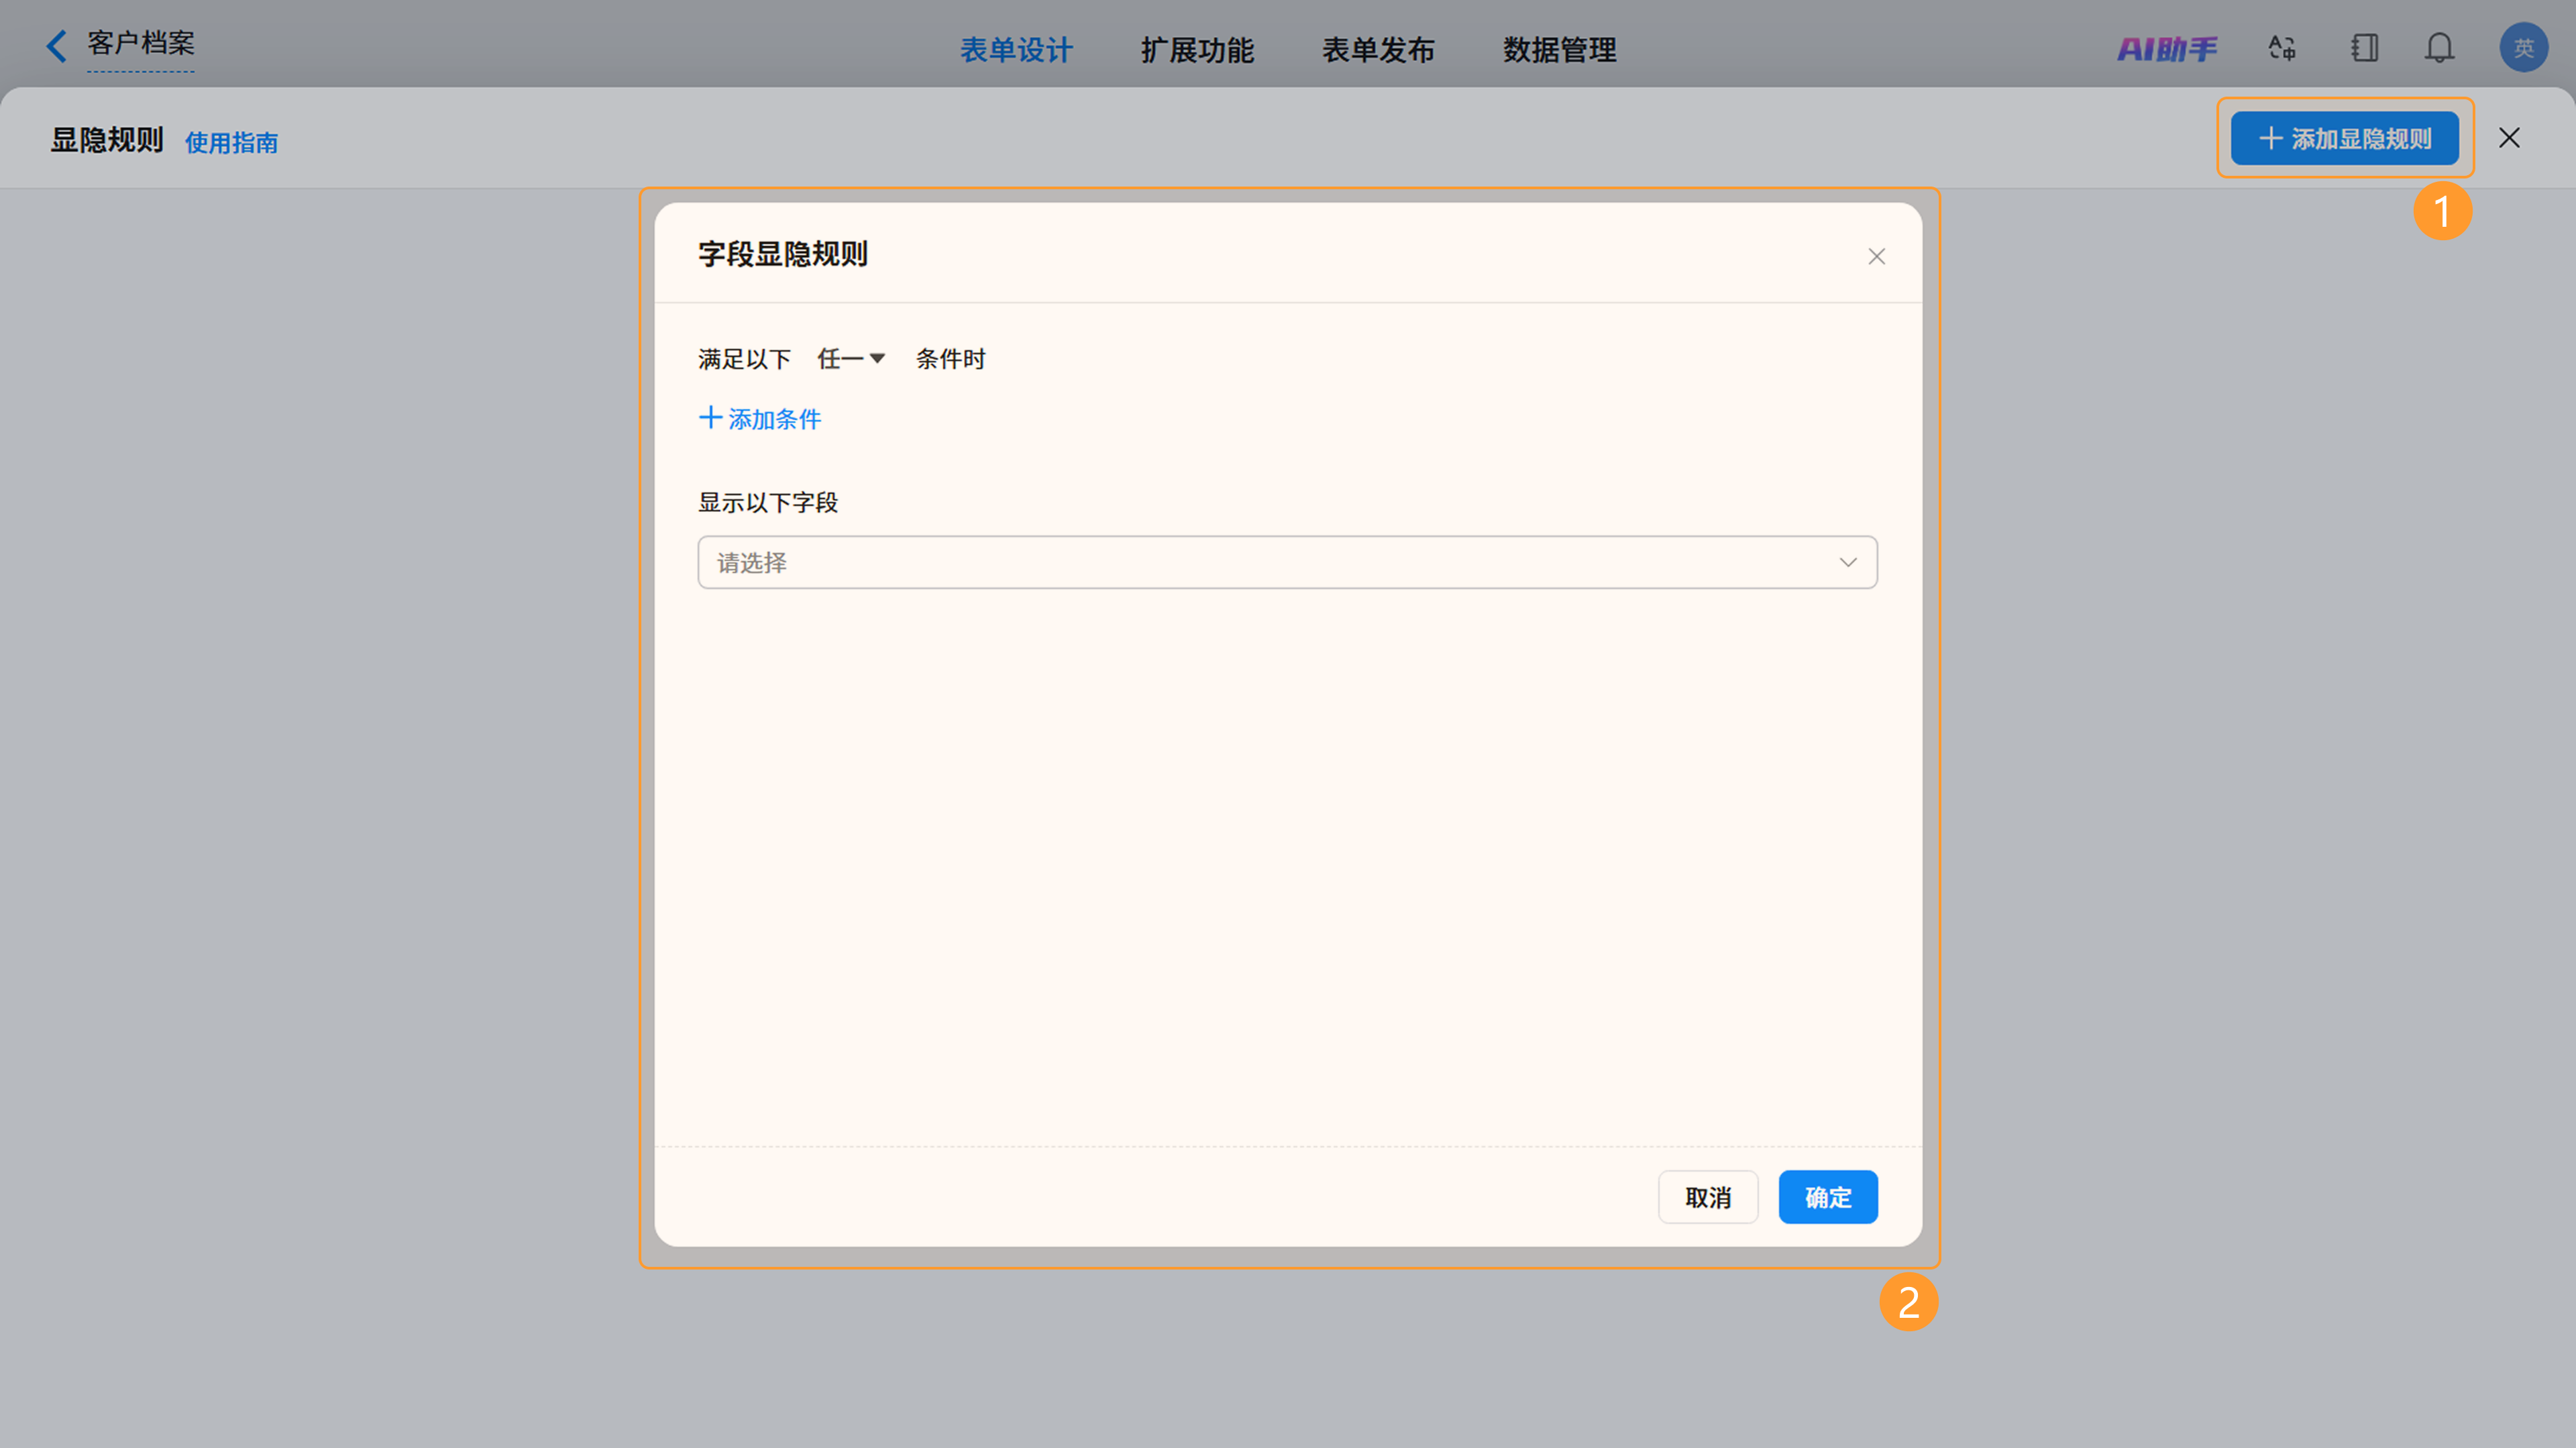2576x1448 pixels.
Task: Close the 显隐规则 panel
Action: pyautogui.click(x=2509, y=138)
